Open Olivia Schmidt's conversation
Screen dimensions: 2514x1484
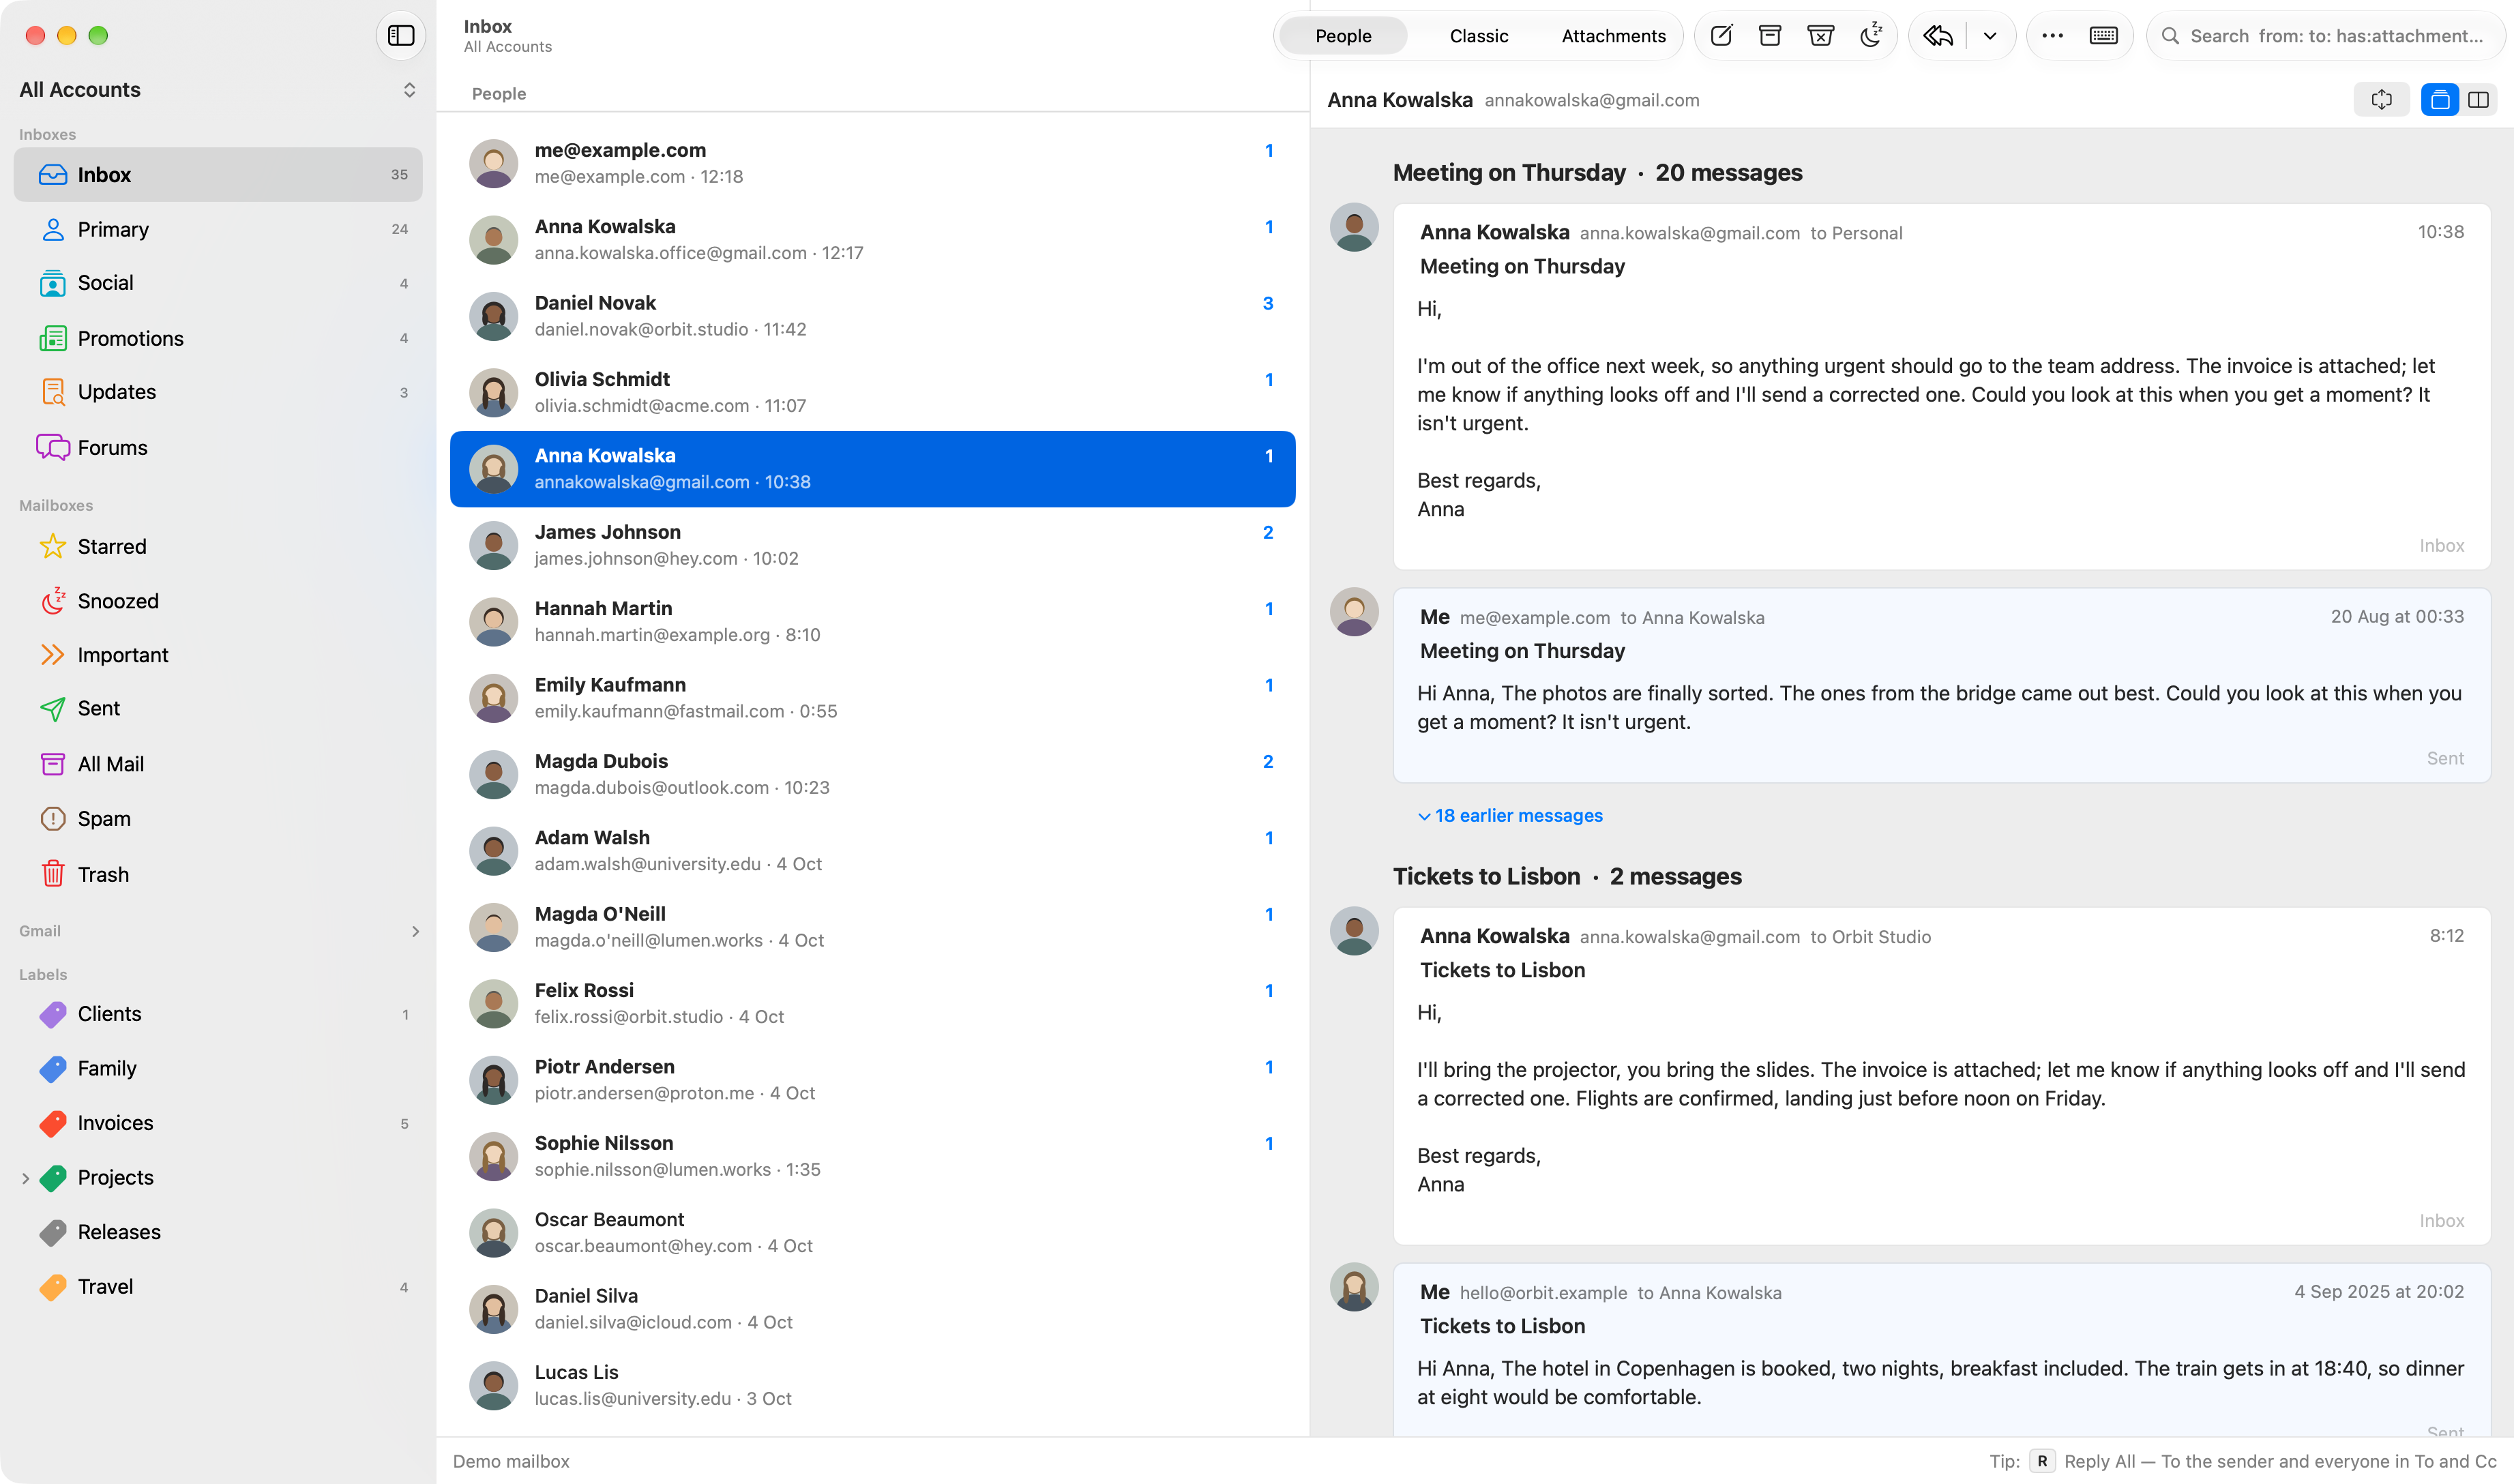872,392
